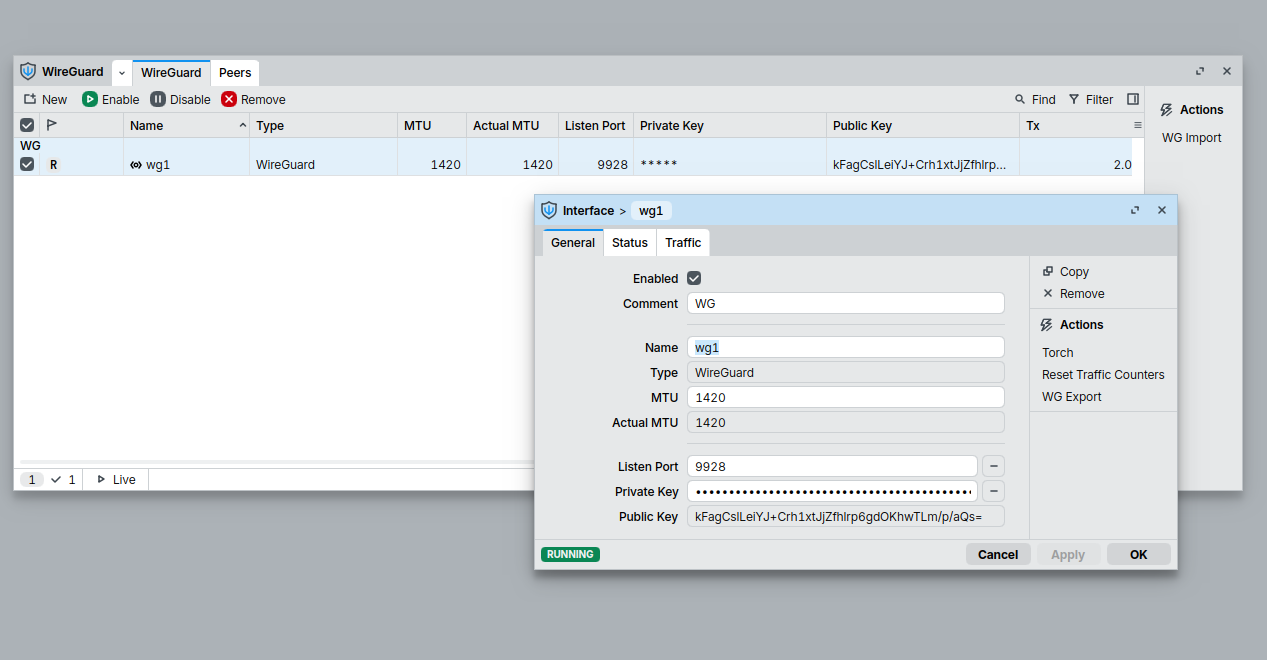Click Copy icon in interface dialog

pos(1048,271)
